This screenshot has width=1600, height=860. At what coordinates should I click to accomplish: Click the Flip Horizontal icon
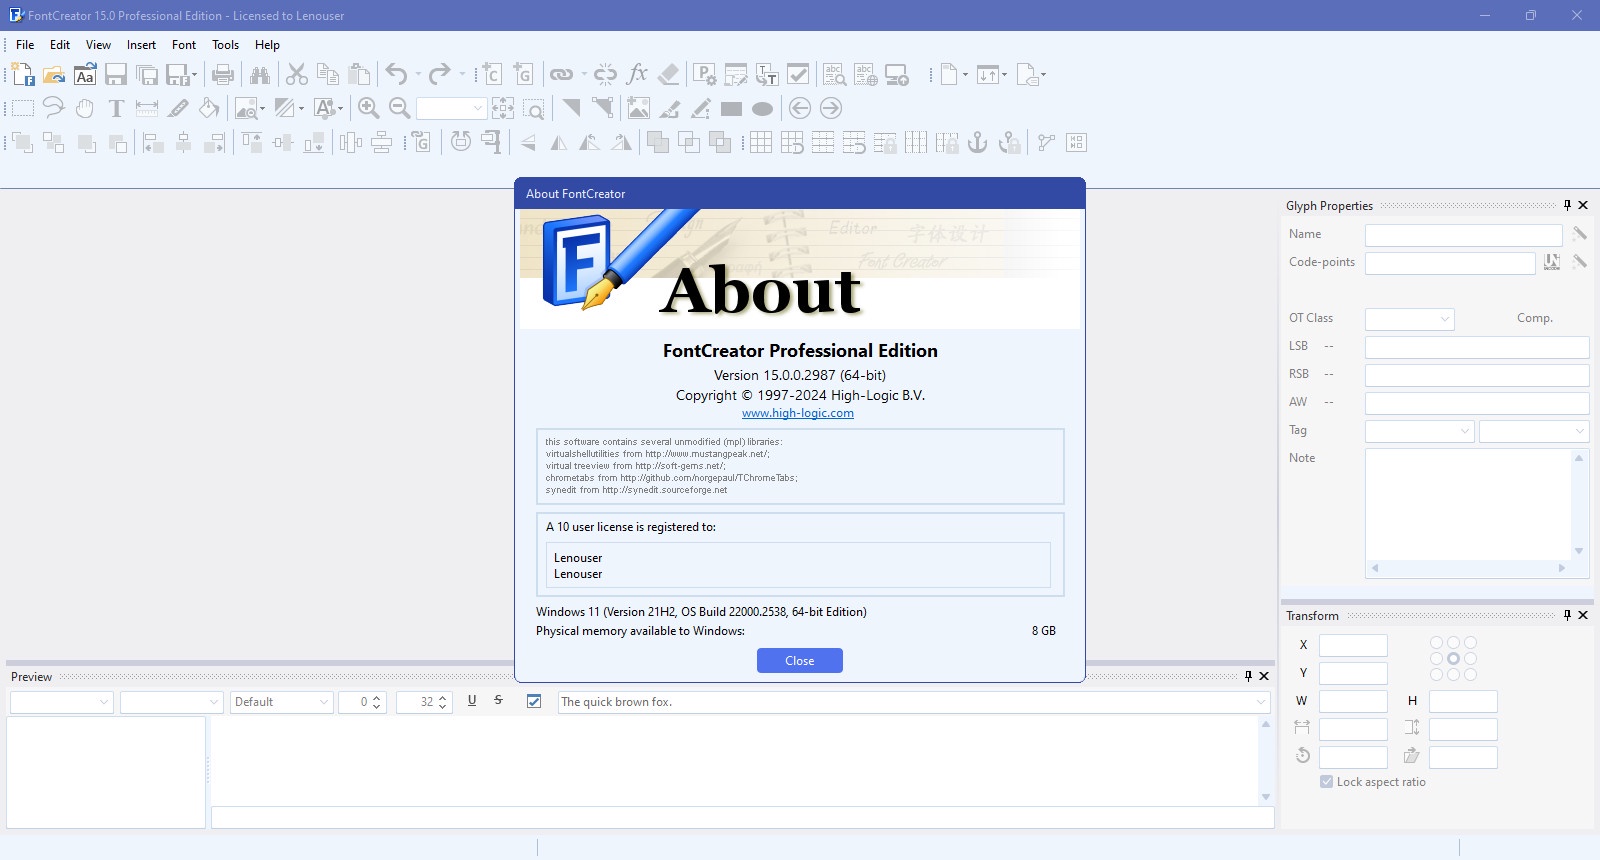pyautogui.click(x=559, y=142)
